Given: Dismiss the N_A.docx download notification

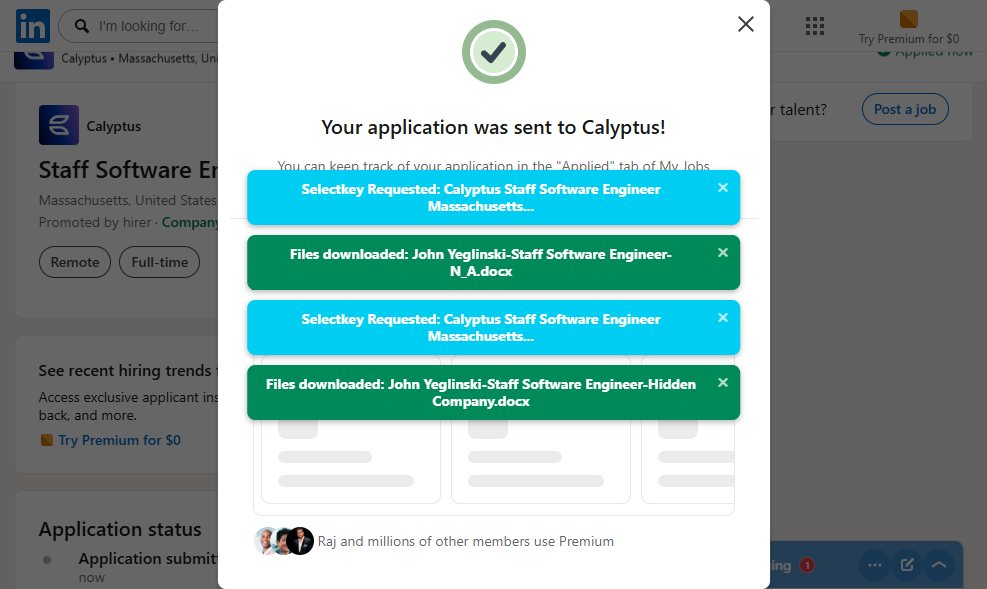Looking at the screenshot, I should point(723,253).
